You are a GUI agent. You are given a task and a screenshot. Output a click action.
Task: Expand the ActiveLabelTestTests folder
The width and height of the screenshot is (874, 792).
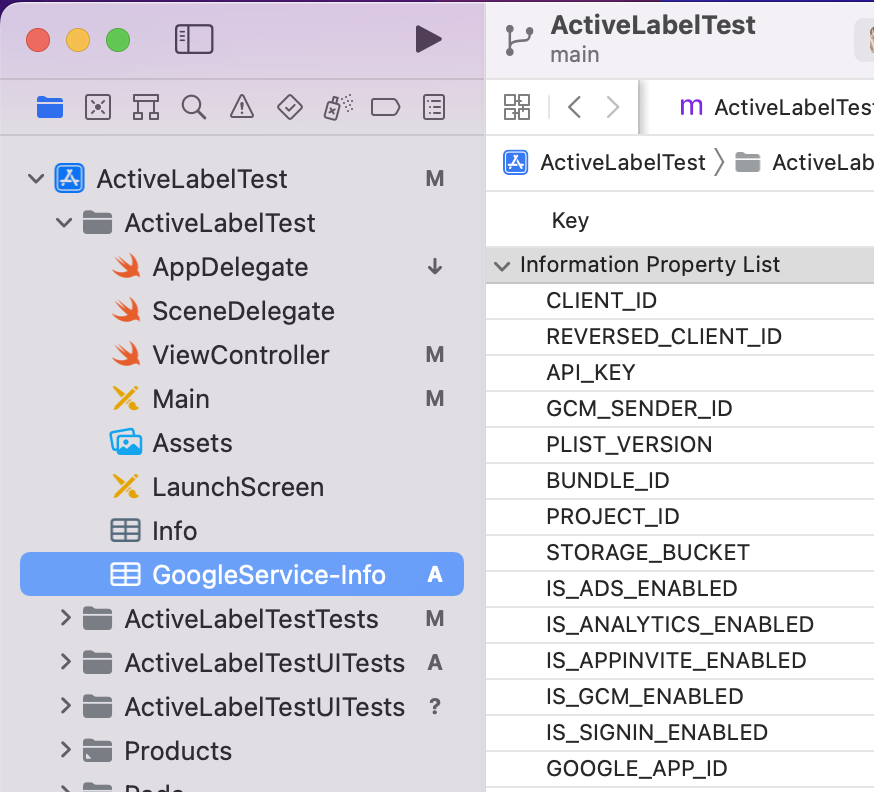pyautogui.click(x=65, y=618)
